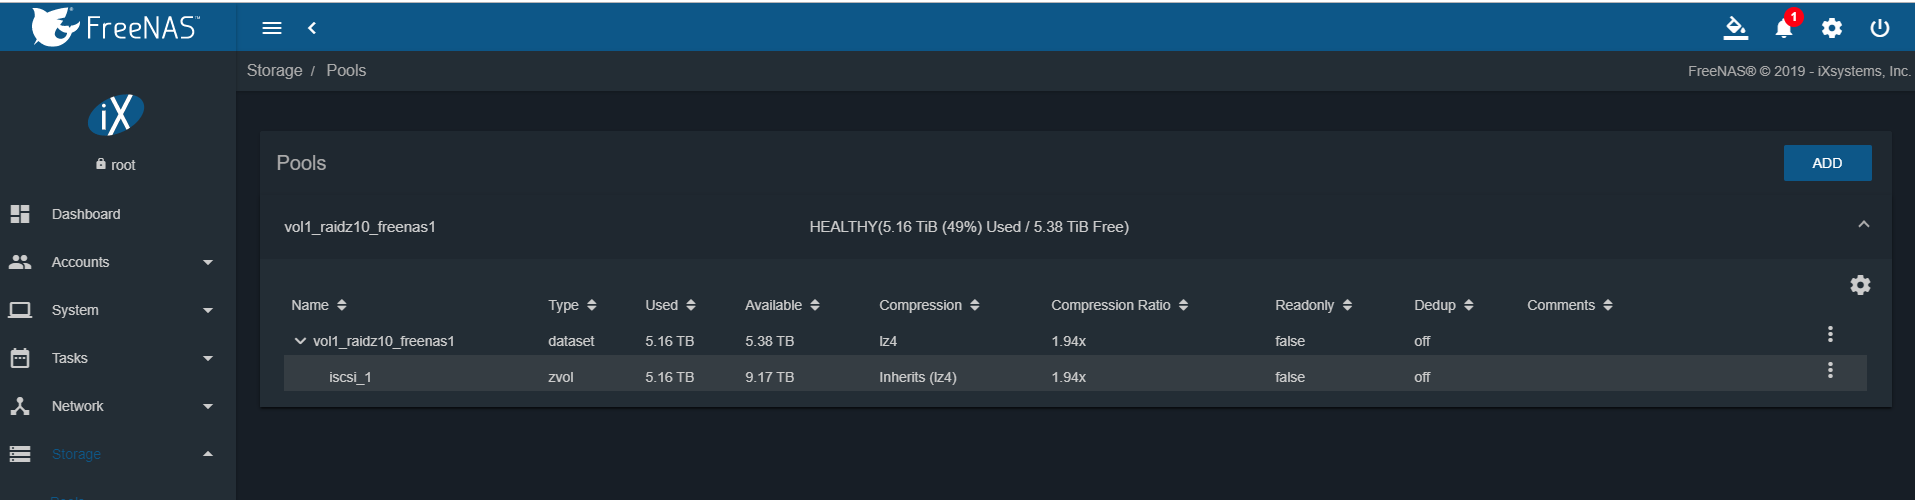Open three-dot menu for vol1_raidz10_freenas1 dataset
Image resolution: width=1915 pixels, height=500 pixels.
tap(1830, 334)
